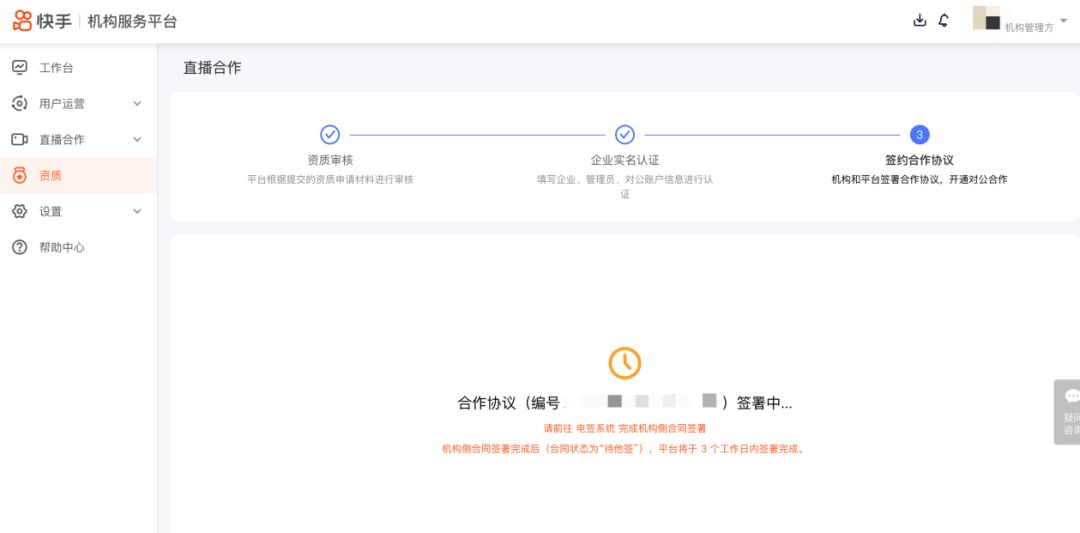
Task: Click 平台根据提交的资质申请材料进行审核 description
Action: tap(331, 180)
